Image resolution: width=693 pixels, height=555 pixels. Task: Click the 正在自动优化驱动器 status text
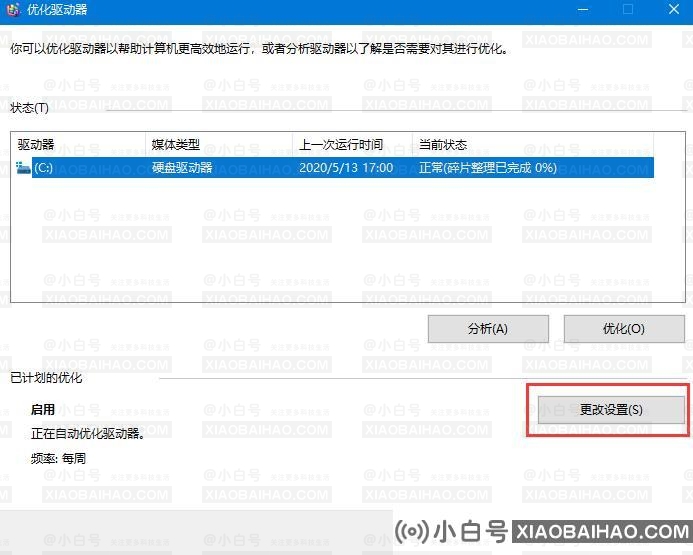88,433
